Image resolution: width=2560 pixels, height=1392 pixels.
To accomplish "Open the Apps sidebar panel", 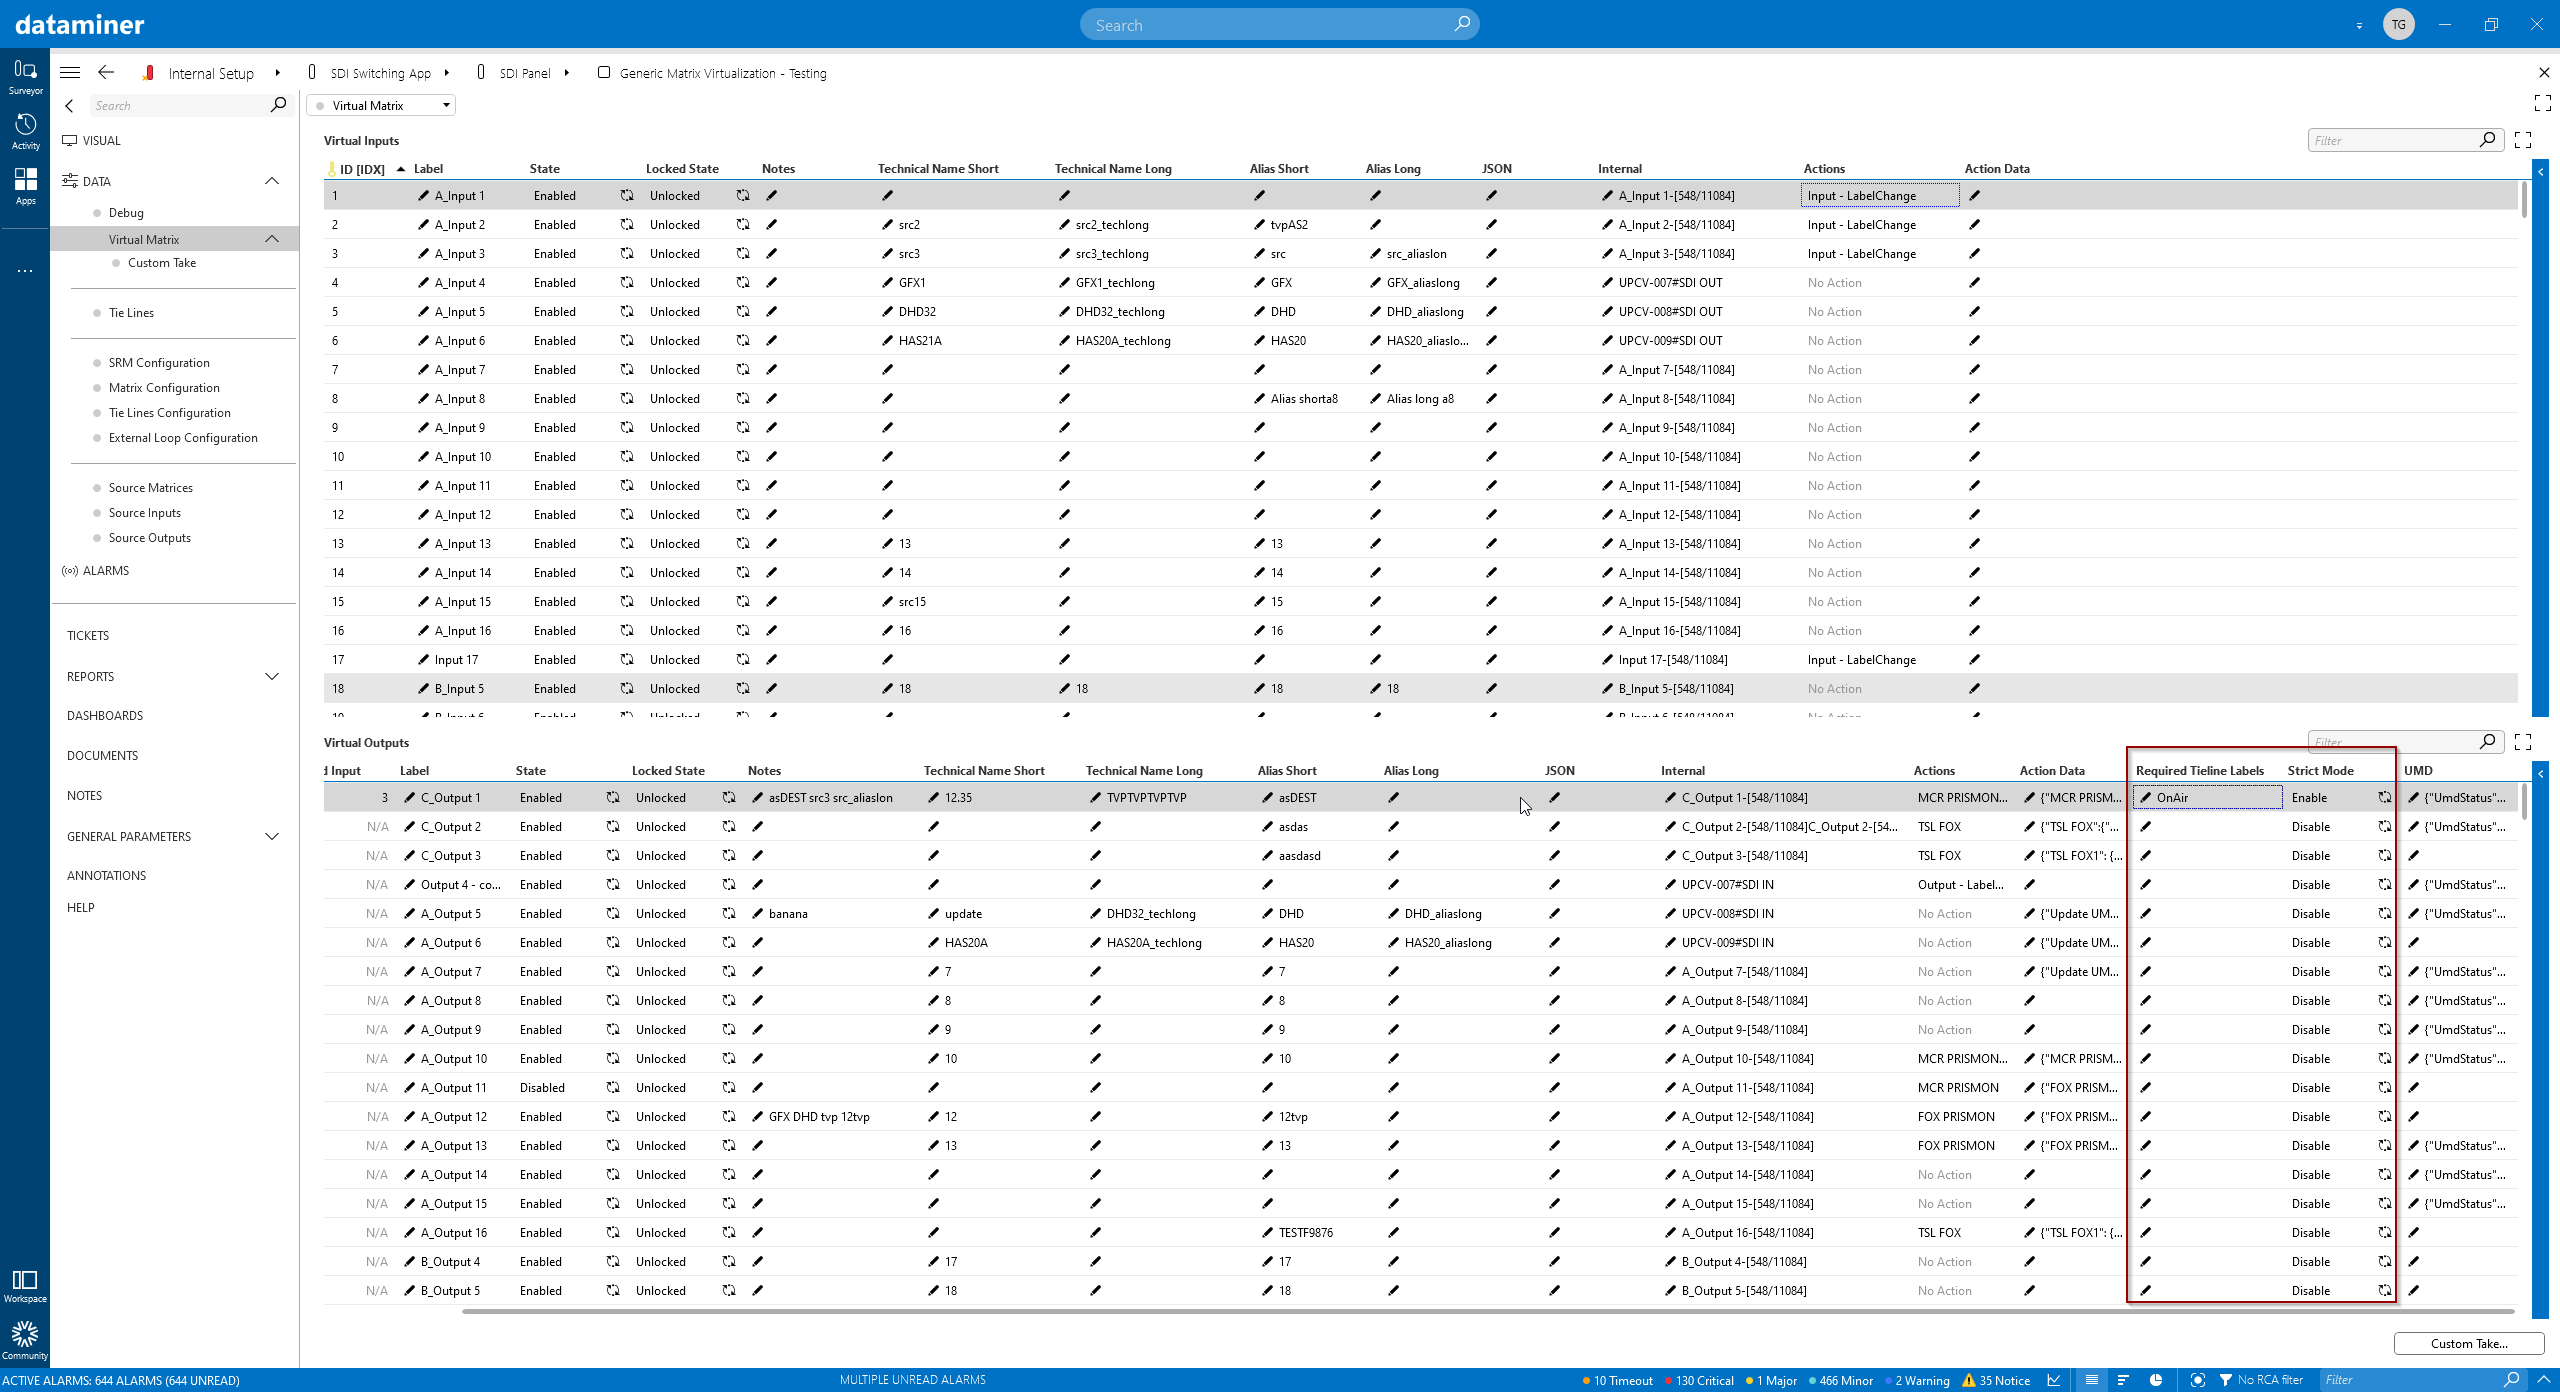I will (x=25, y=186).
